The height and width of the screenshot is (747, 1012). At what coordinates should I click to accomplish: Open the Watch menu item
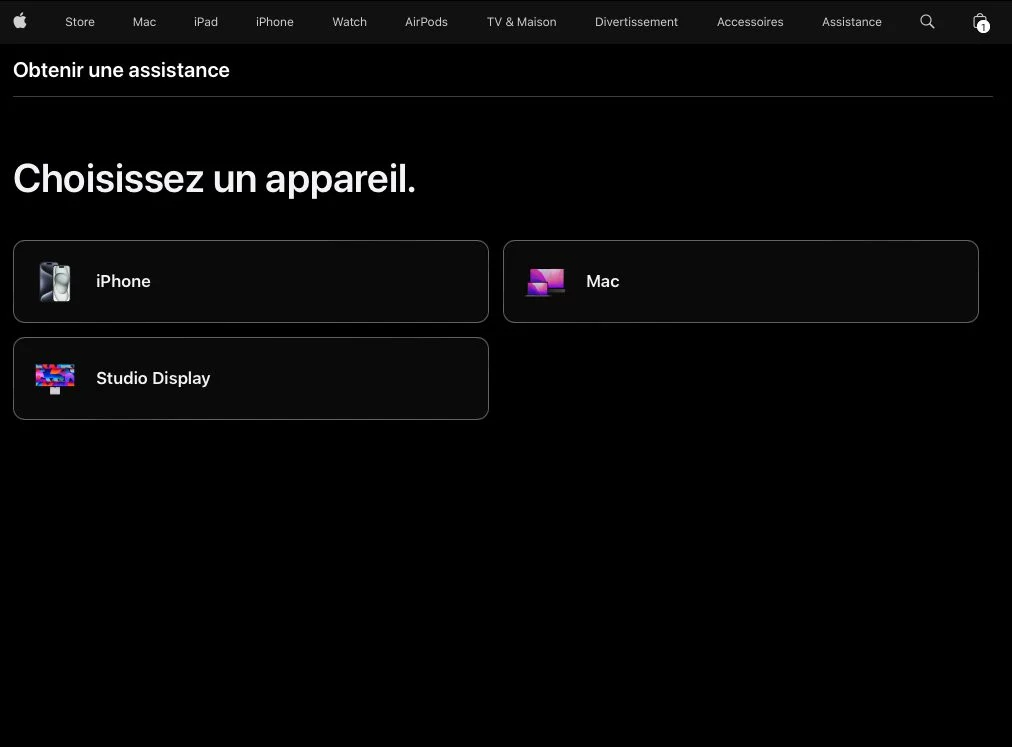350,22
